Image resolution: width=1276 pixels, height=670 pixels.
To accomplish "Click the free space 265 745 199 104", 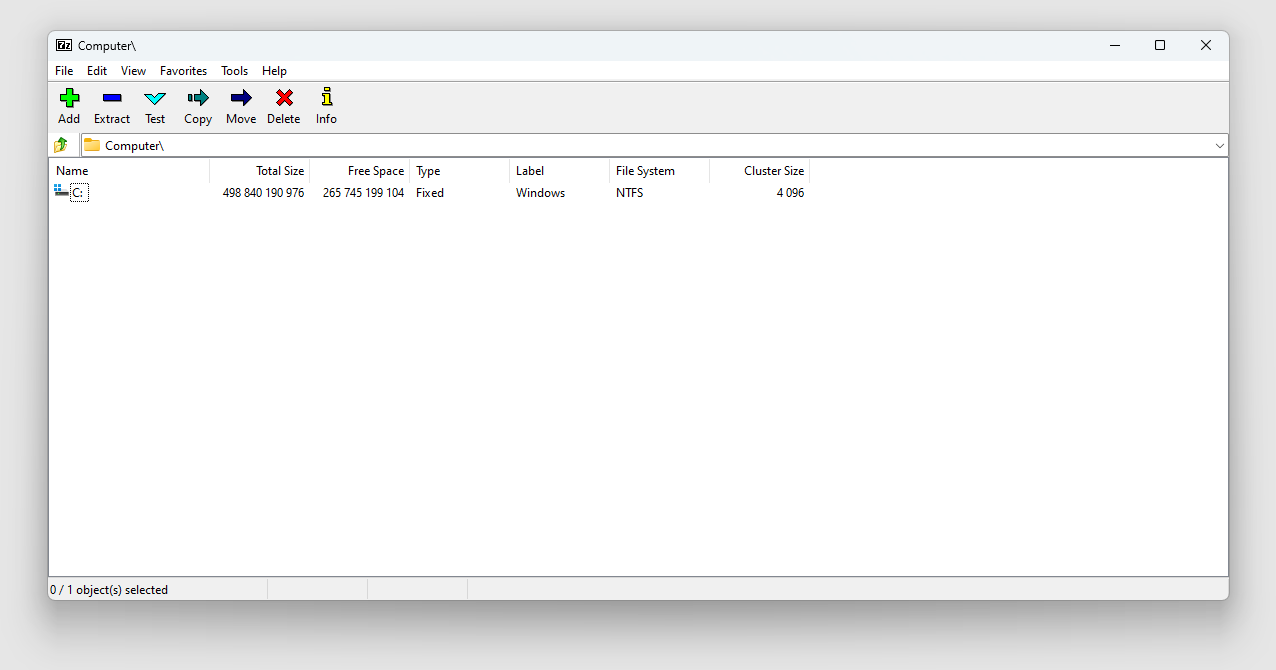I will [x=363, y=193].
